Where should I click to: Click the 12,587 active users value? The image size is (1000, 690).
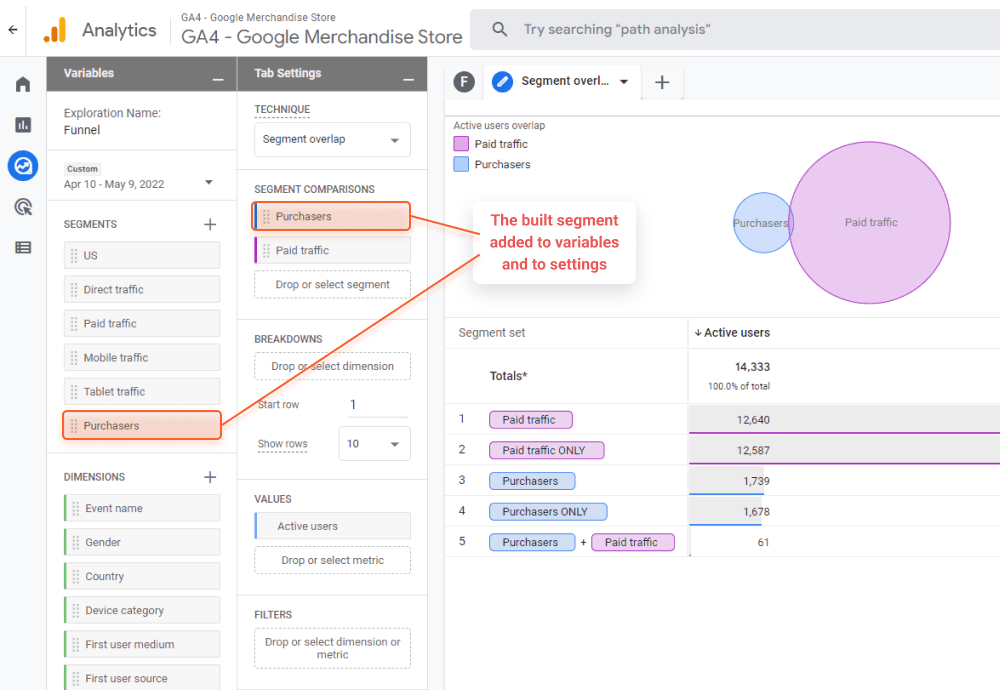click(753, 450)
